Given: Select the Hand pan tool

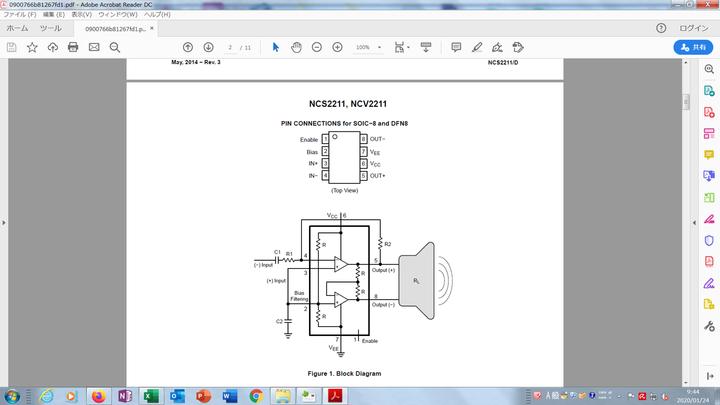Looking at the screenshot, I should [x=296, y=47].
